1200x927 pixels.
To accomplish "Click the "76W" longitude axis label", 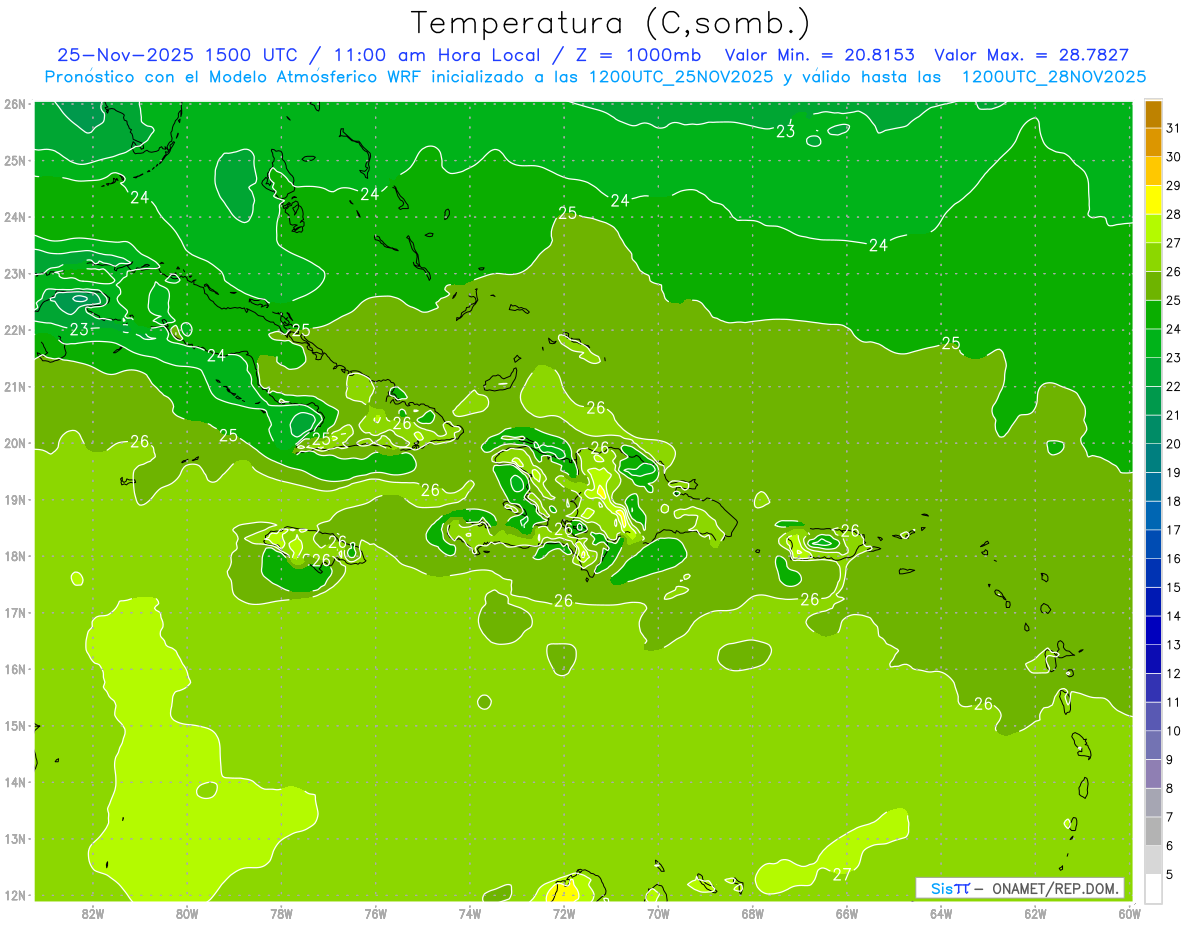I will [x=376, y=913].
